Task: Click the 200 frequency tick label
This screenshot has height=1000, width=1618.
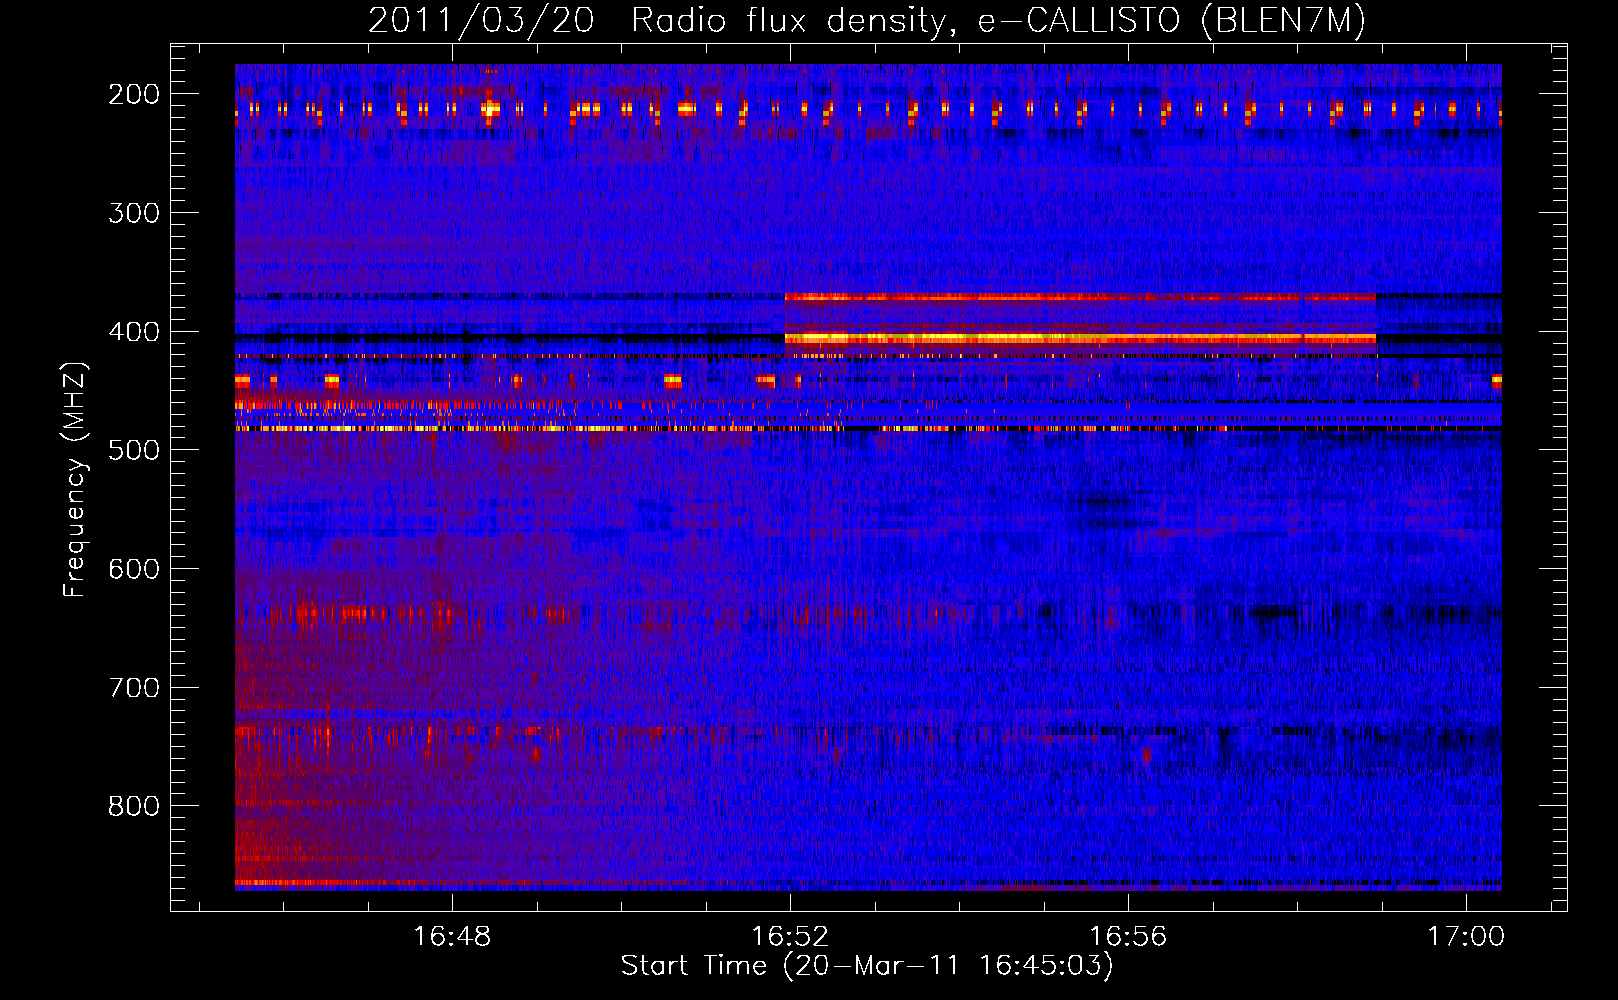Action: [133, 94]
